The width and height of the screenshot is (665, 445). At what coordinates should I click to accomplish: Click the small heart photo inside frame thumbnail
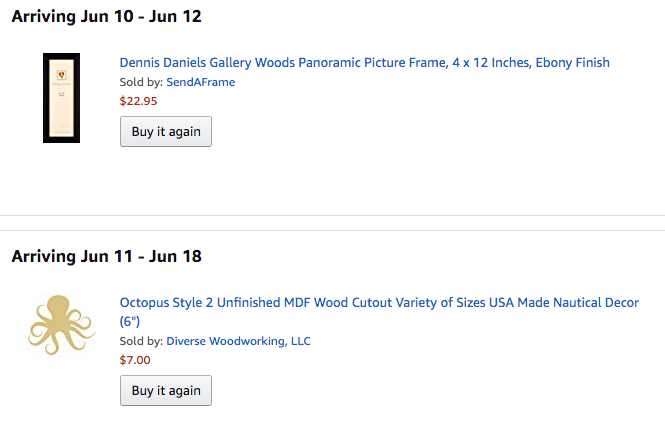(x=61, y=75)
